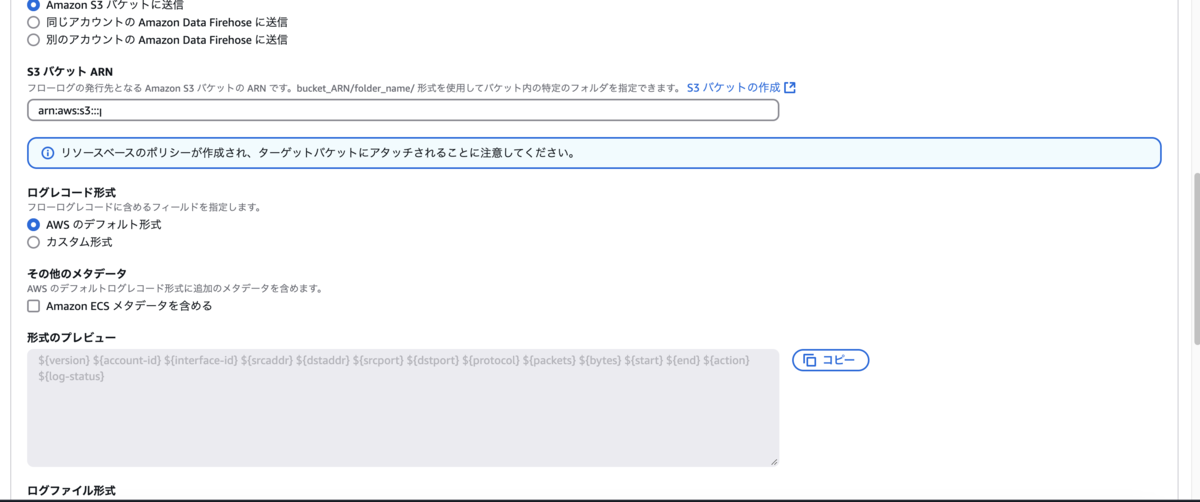Image resolution: width=1200 pixels, height=502 pixels.
Task: Select Amazon S3 バケットに送信 radio option
Action: [x=33, y=5]
